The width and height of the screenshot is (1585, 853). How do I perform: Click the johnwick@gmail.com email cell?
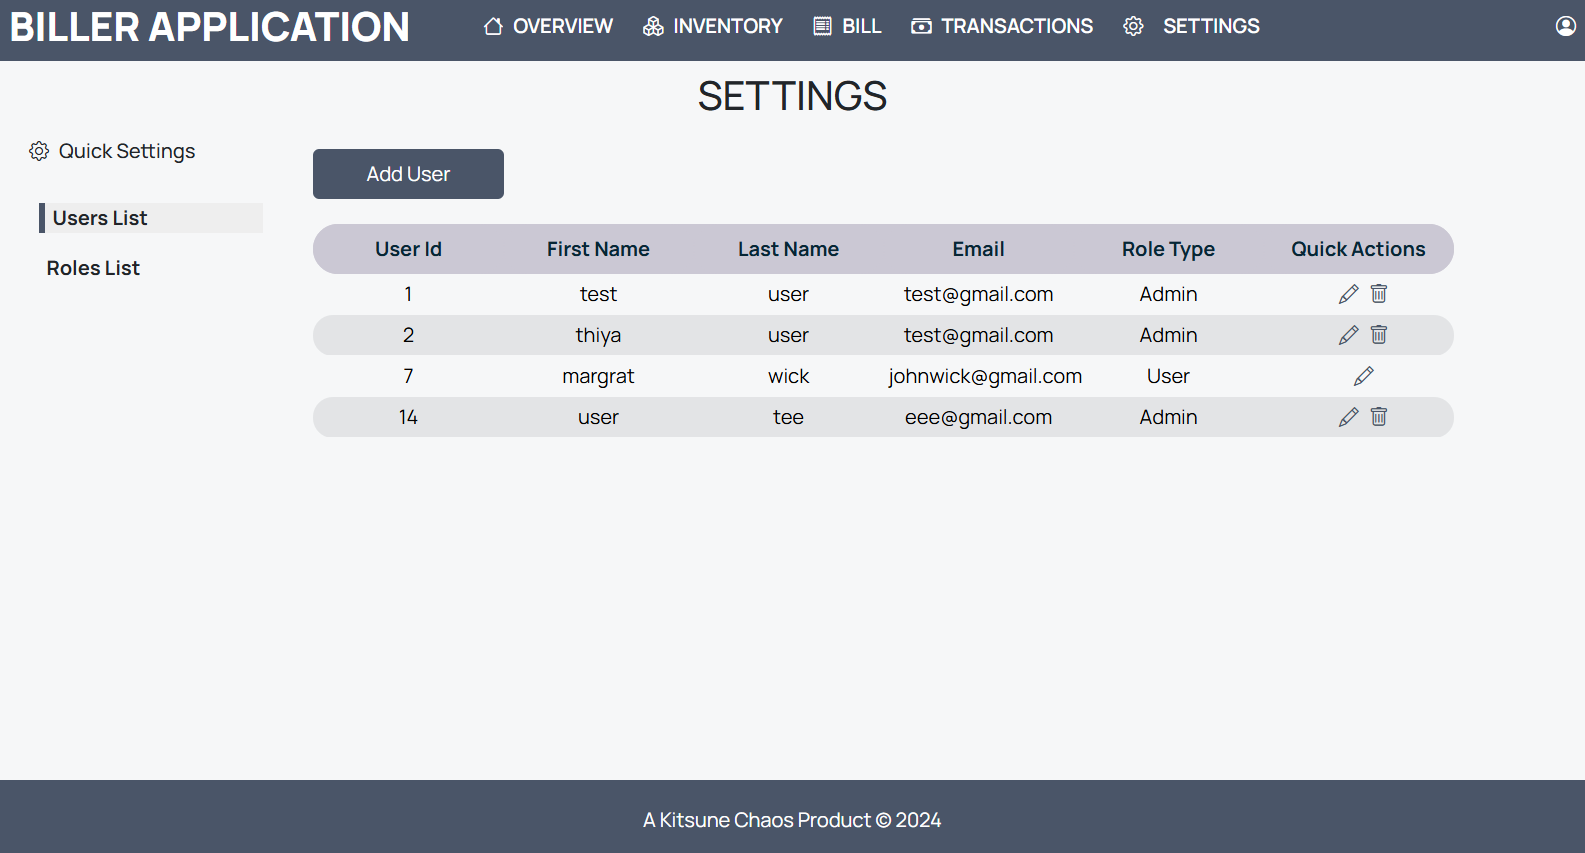point(984,376)
